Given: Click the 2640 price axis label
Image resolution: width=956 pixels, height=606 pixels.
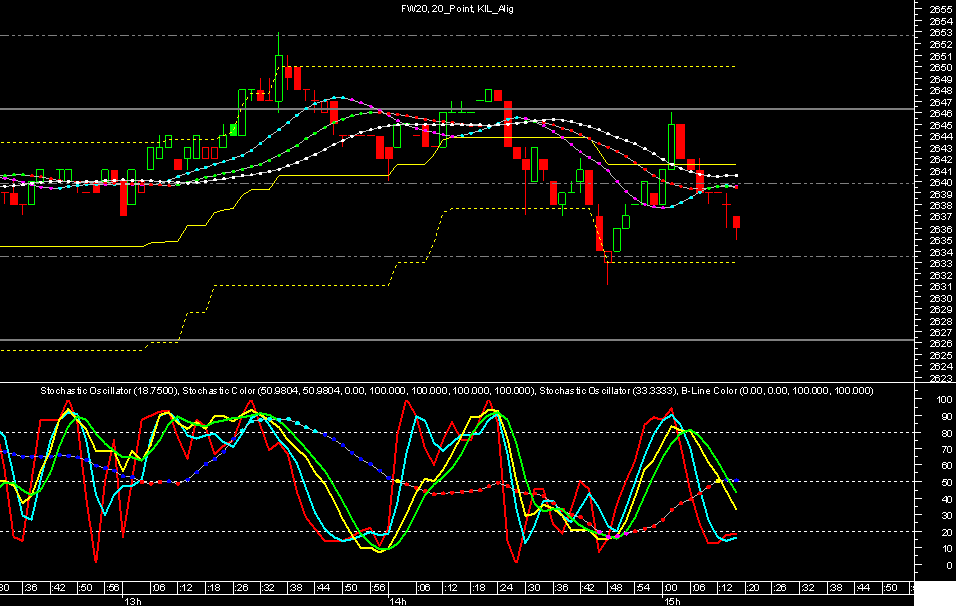Looking at the screenshot, I should click(941, 182).
